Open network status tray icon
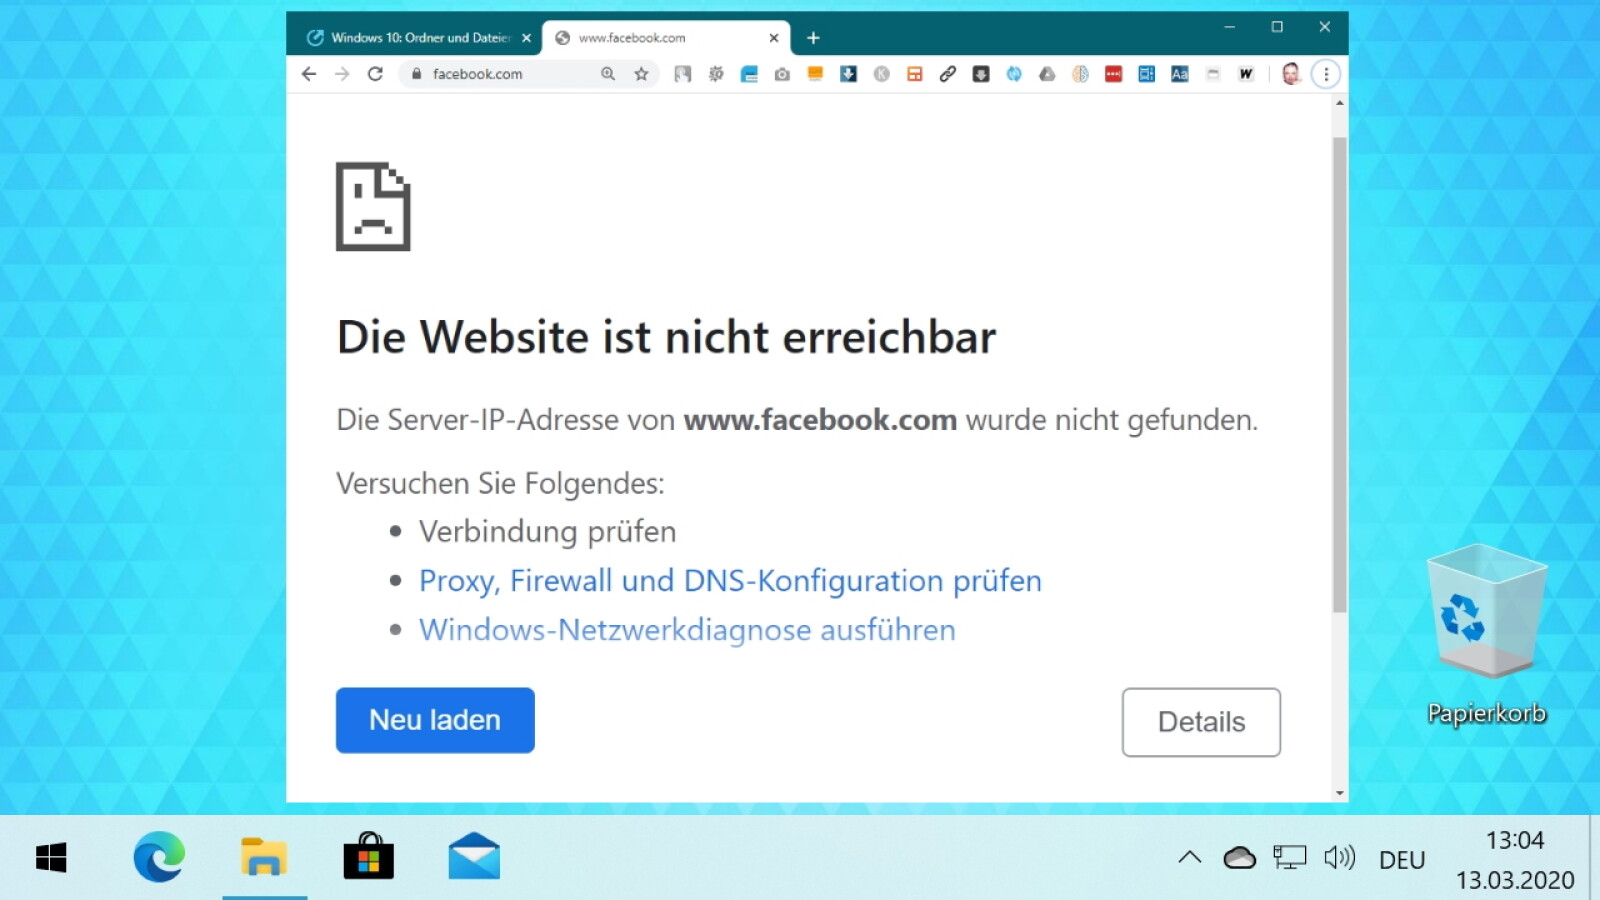 click(x=1290, y=857)
